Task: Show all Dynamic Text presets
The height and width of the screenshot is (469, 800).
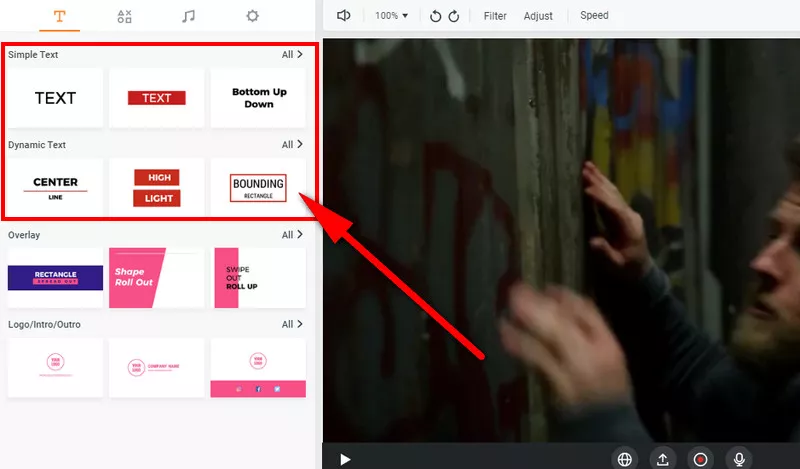Action: pyautogui.click(x=292, y=144)
